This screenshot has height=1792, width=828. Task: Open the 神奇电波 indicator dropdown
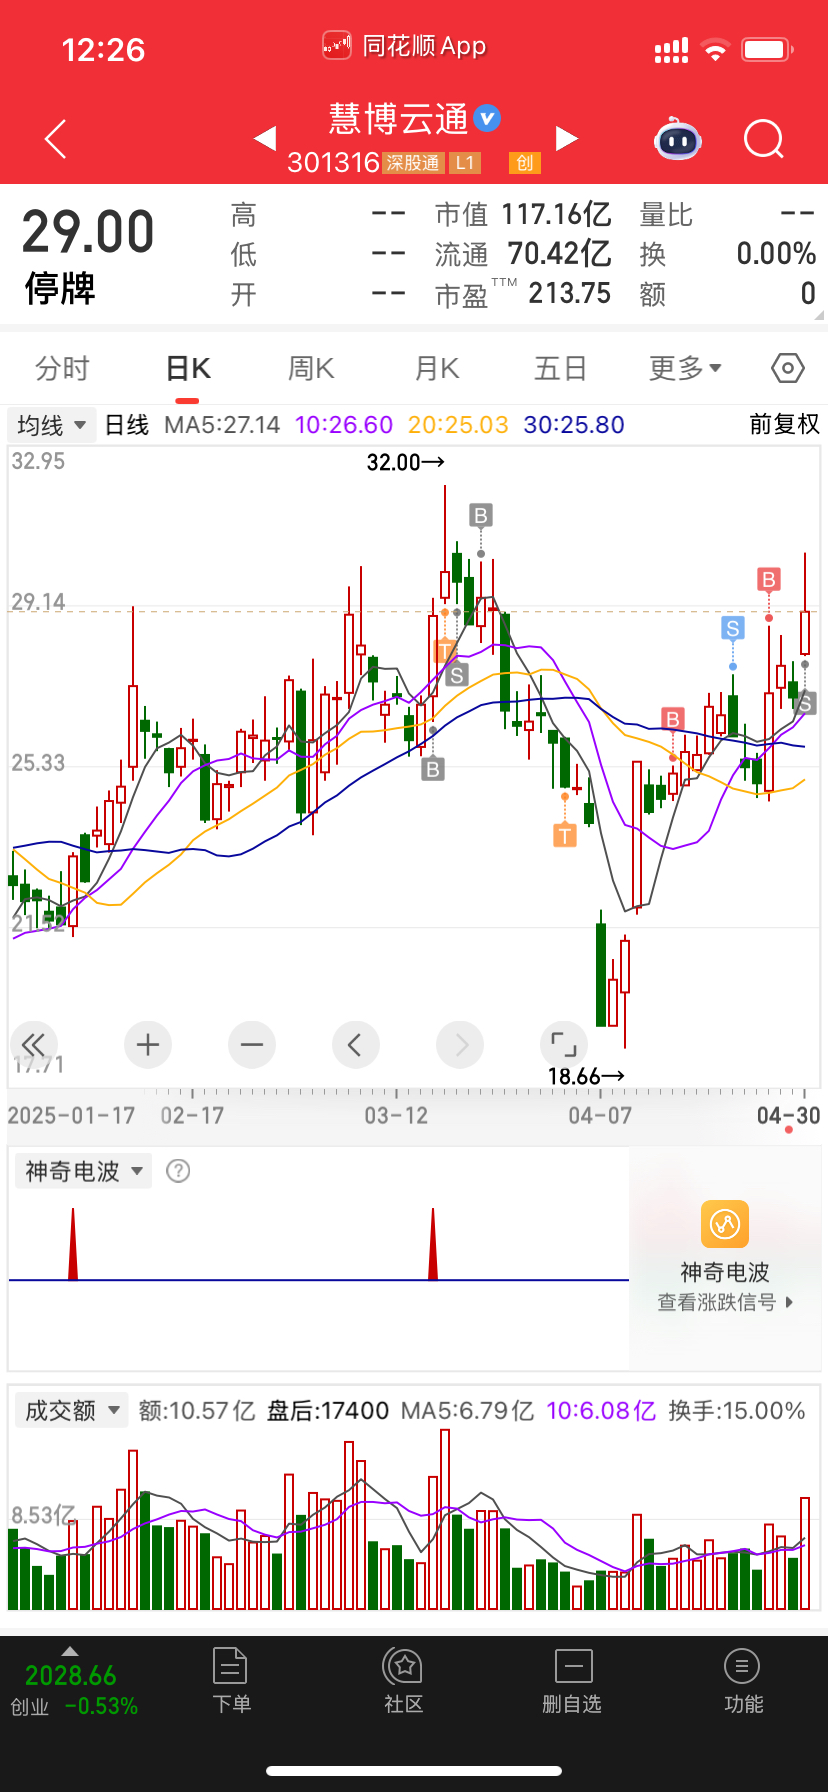tap(83, 1171)
